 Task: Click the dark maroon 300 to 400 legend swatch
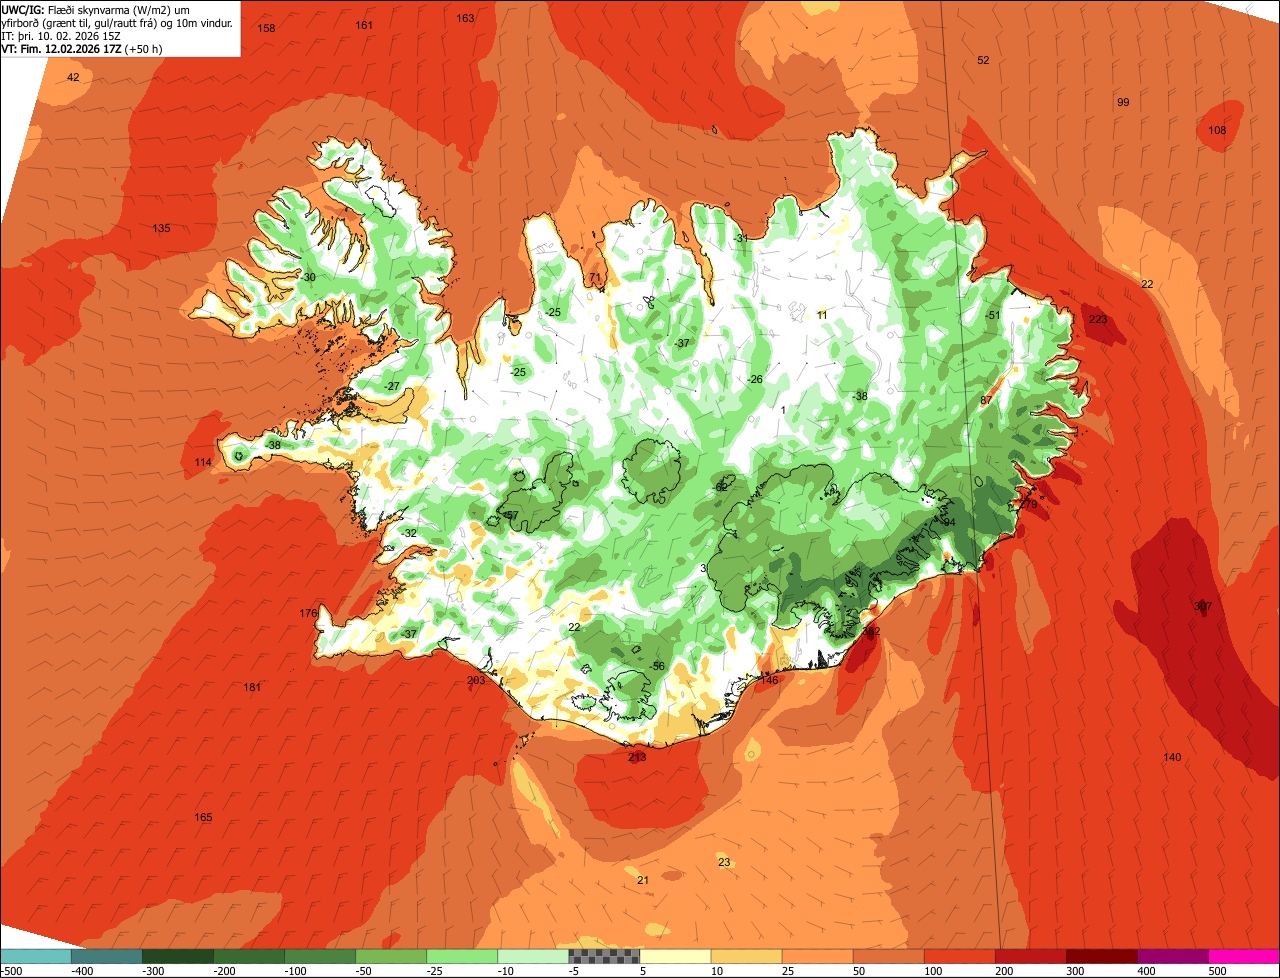coord(1102,956)
